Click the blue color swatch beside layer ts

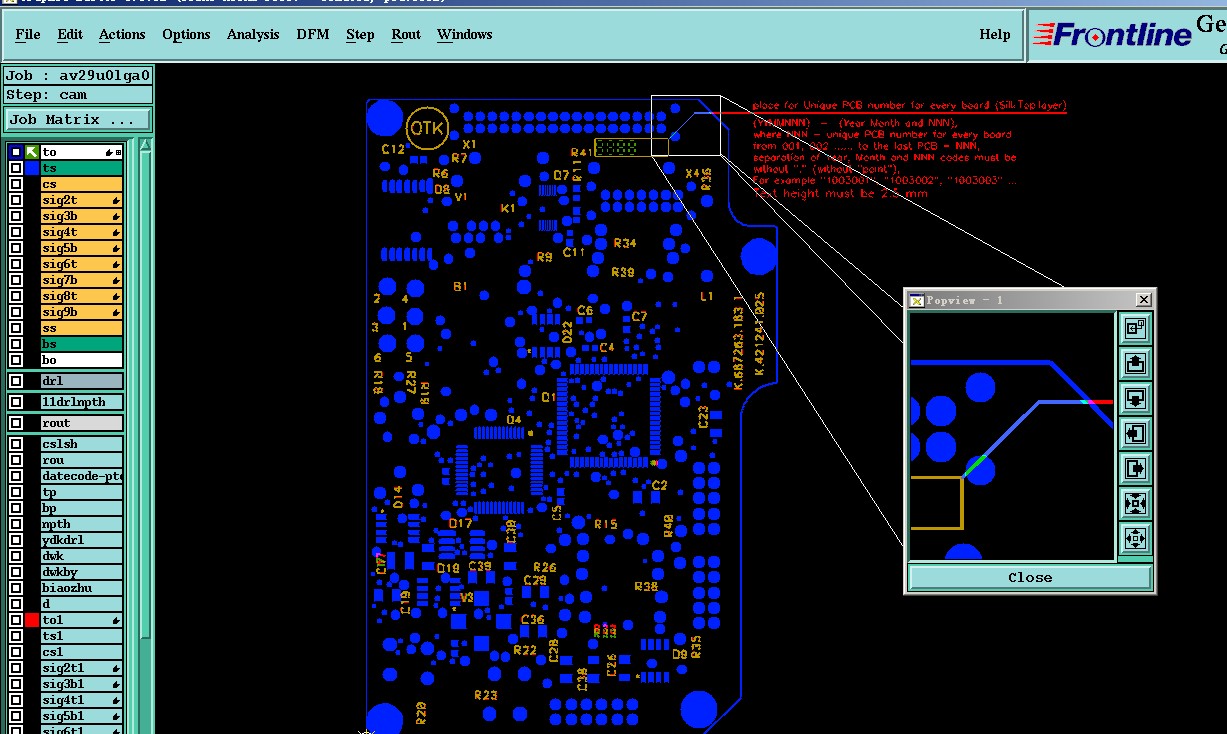32,168
